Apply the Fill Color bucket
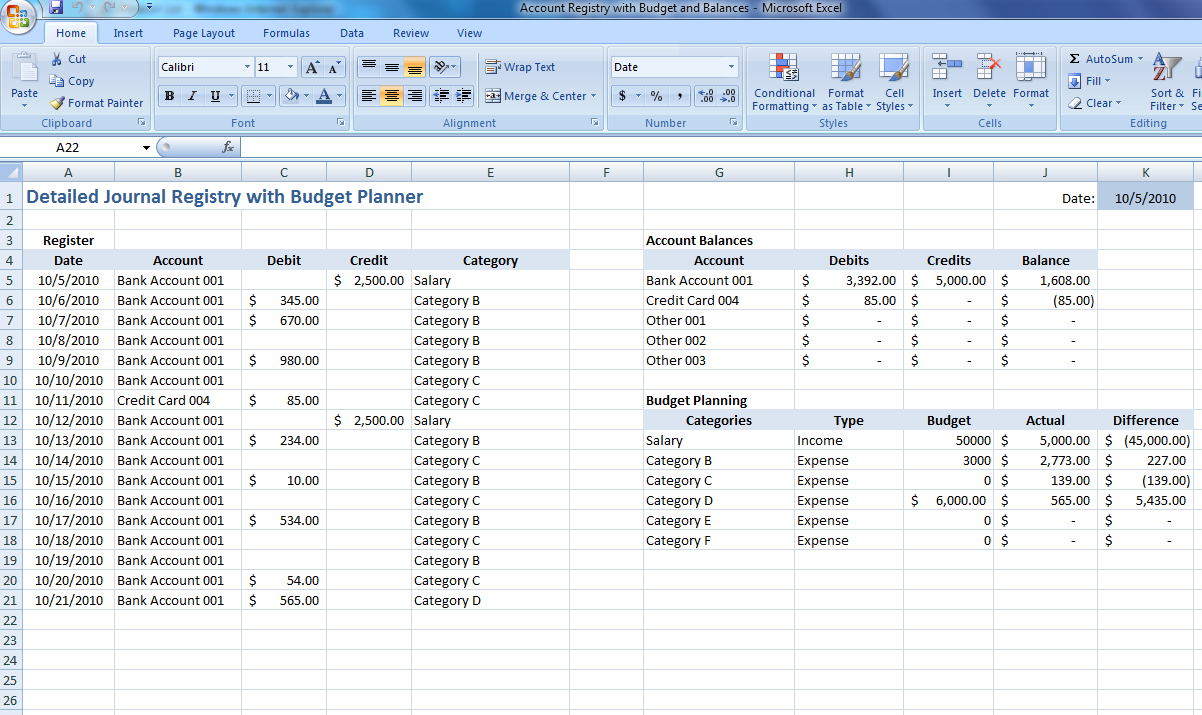The image size is (1202, 715). 291,96
